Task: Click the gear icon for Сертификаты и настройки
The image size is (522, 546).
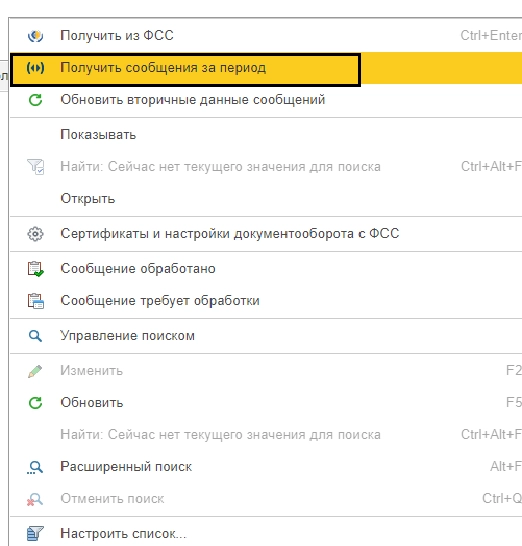Action: pyautogui.click(x=35, y=234)
